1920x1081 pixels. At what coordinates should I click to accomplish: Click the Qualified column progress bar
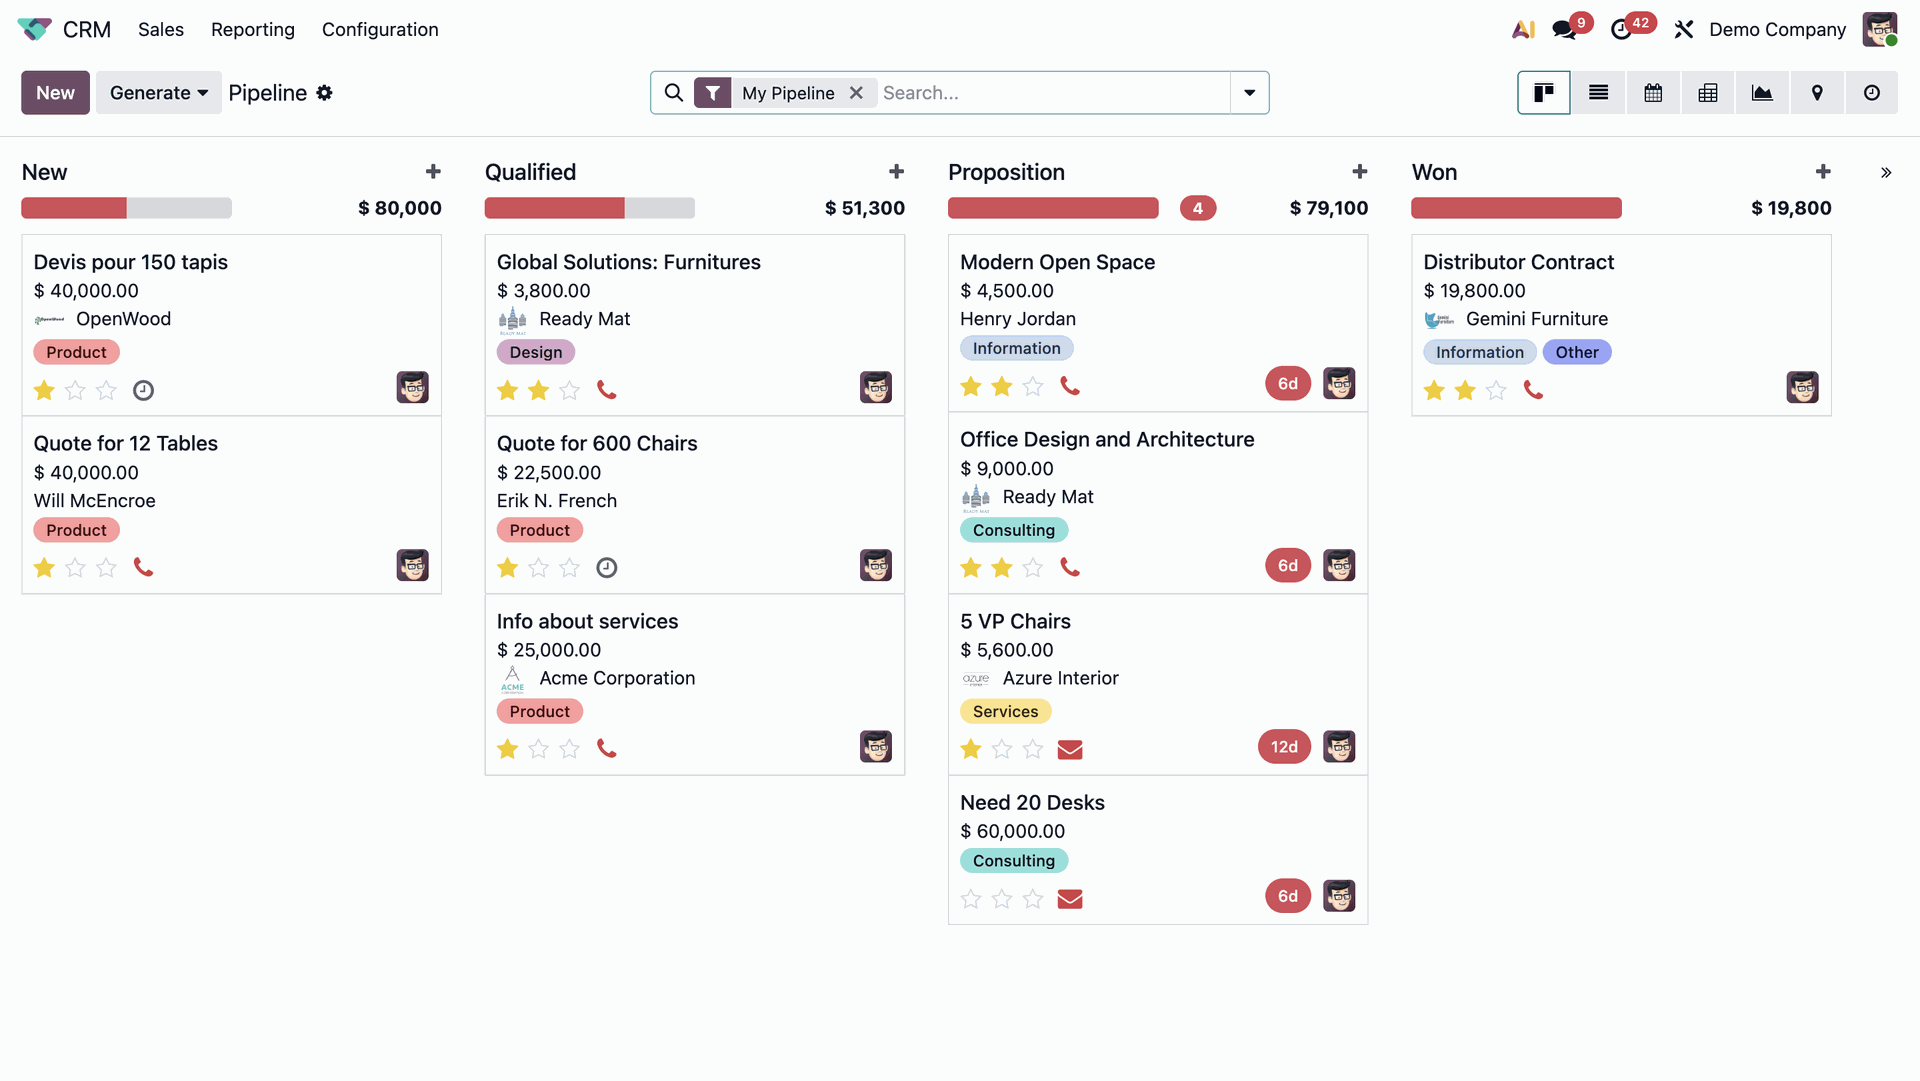(x=590, y=208)
